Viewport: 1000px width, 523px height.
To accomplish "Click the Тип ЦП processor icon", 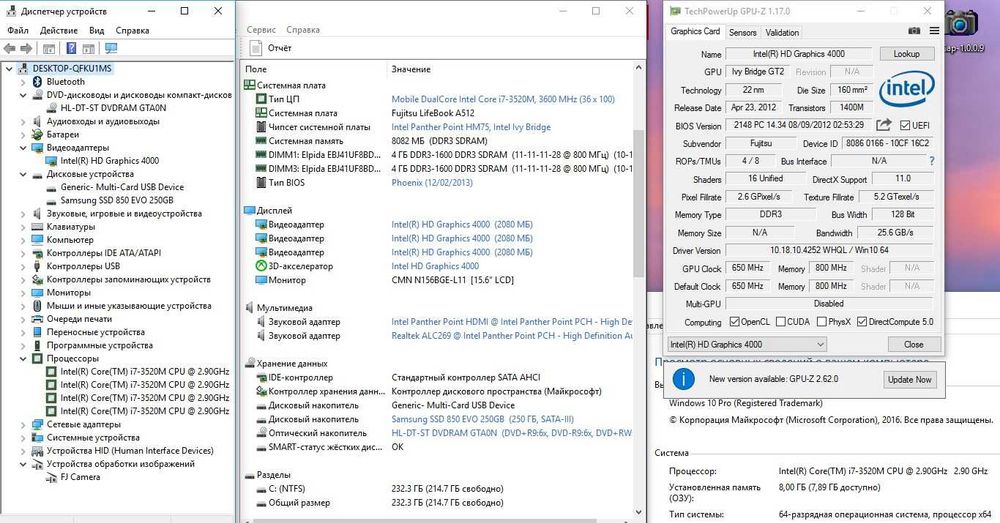I will click(x=261, y=99).
